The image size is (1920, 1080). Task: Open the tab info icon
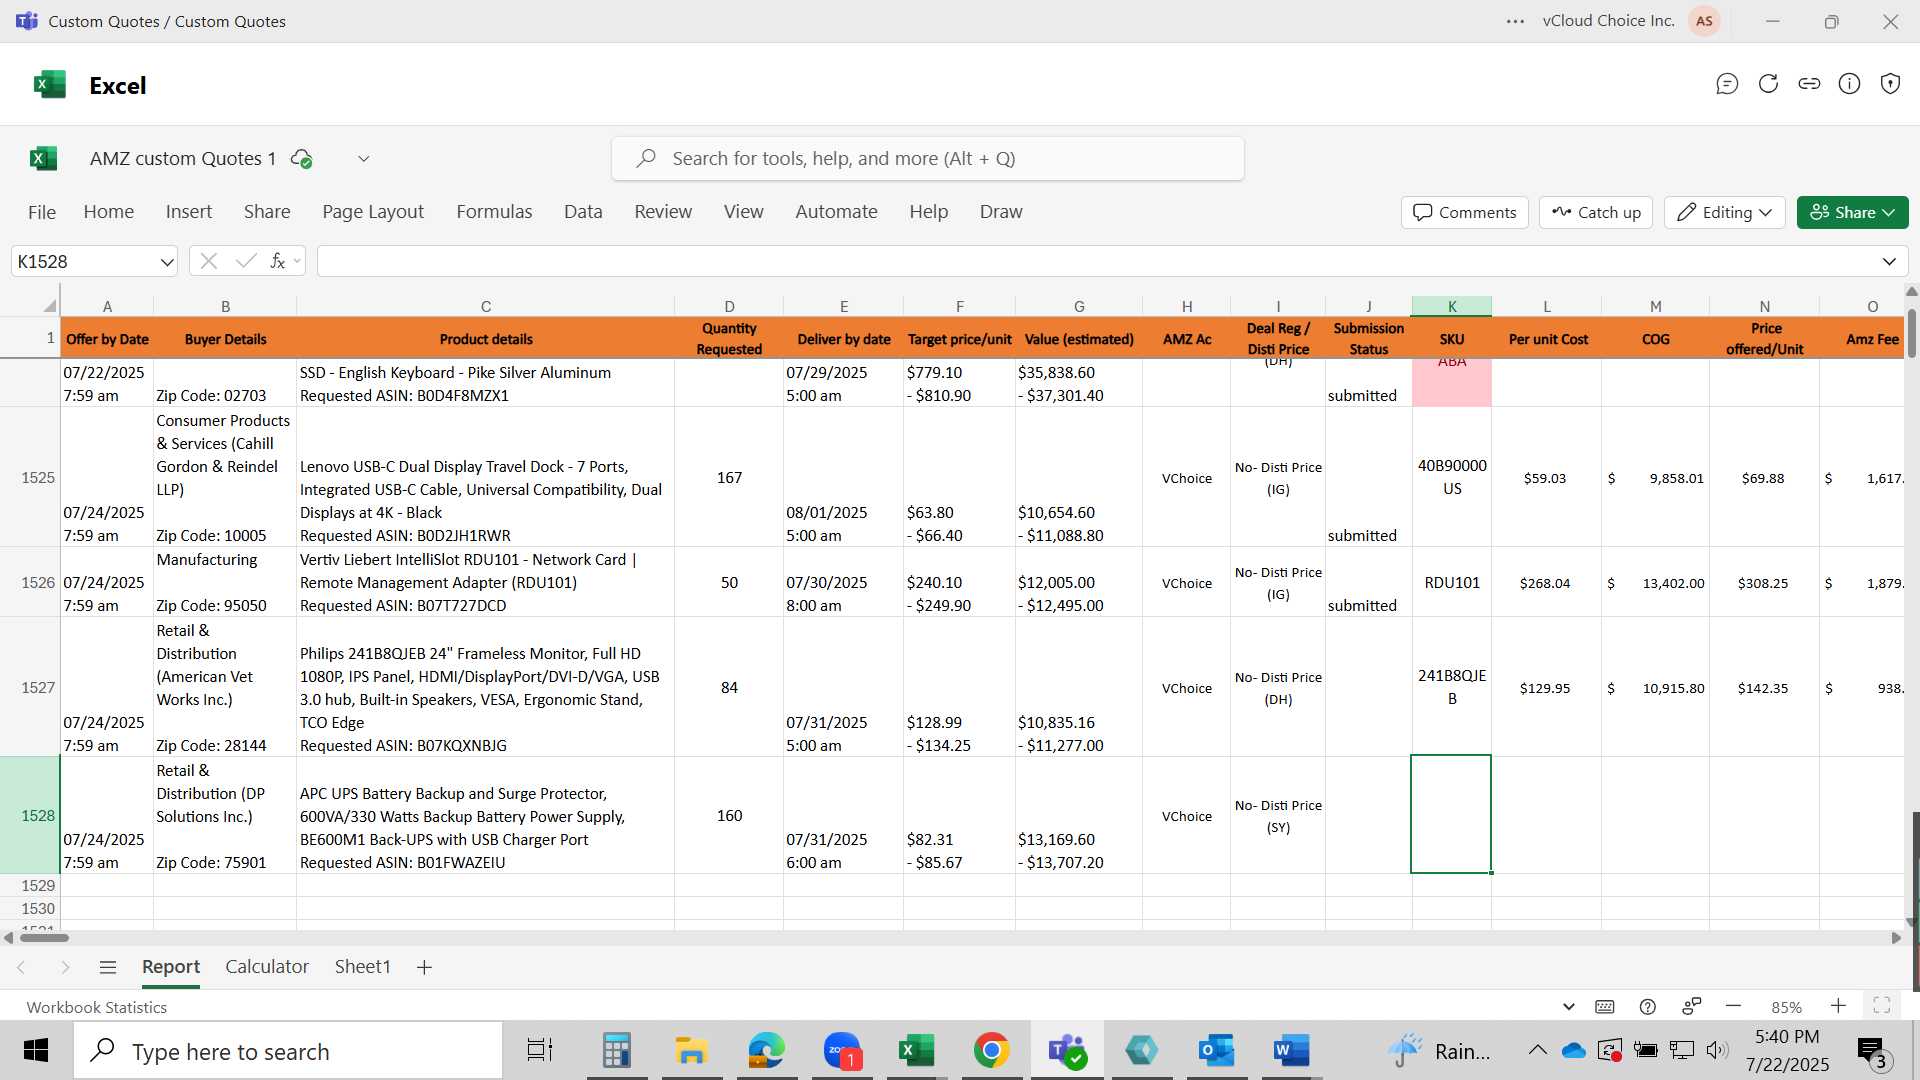1850,84
